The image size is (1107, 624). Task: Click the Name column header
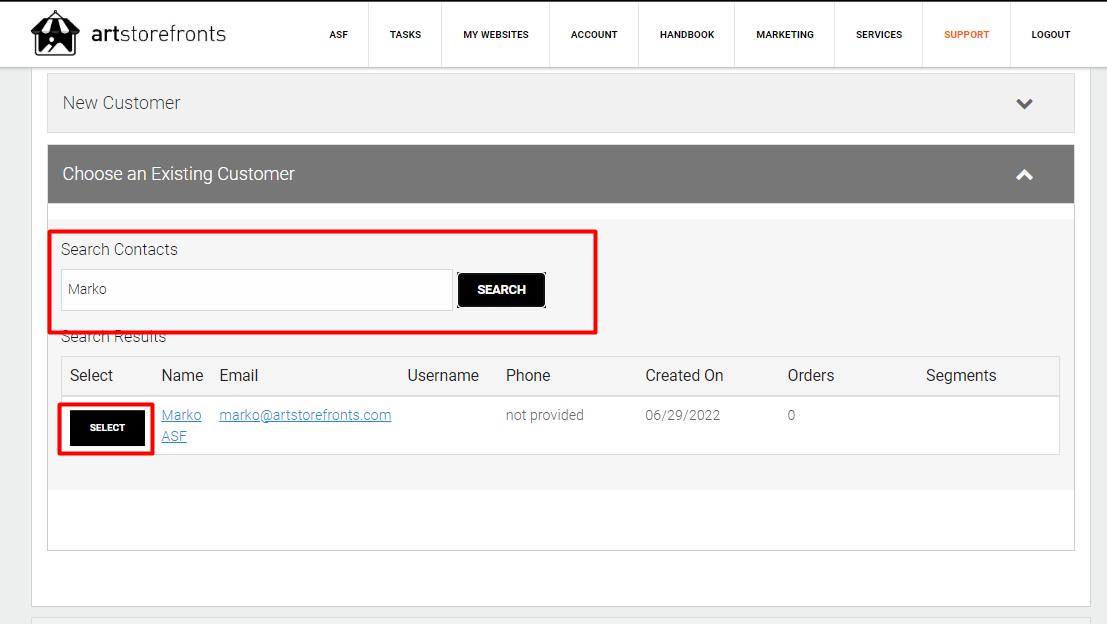click(182, 376)
